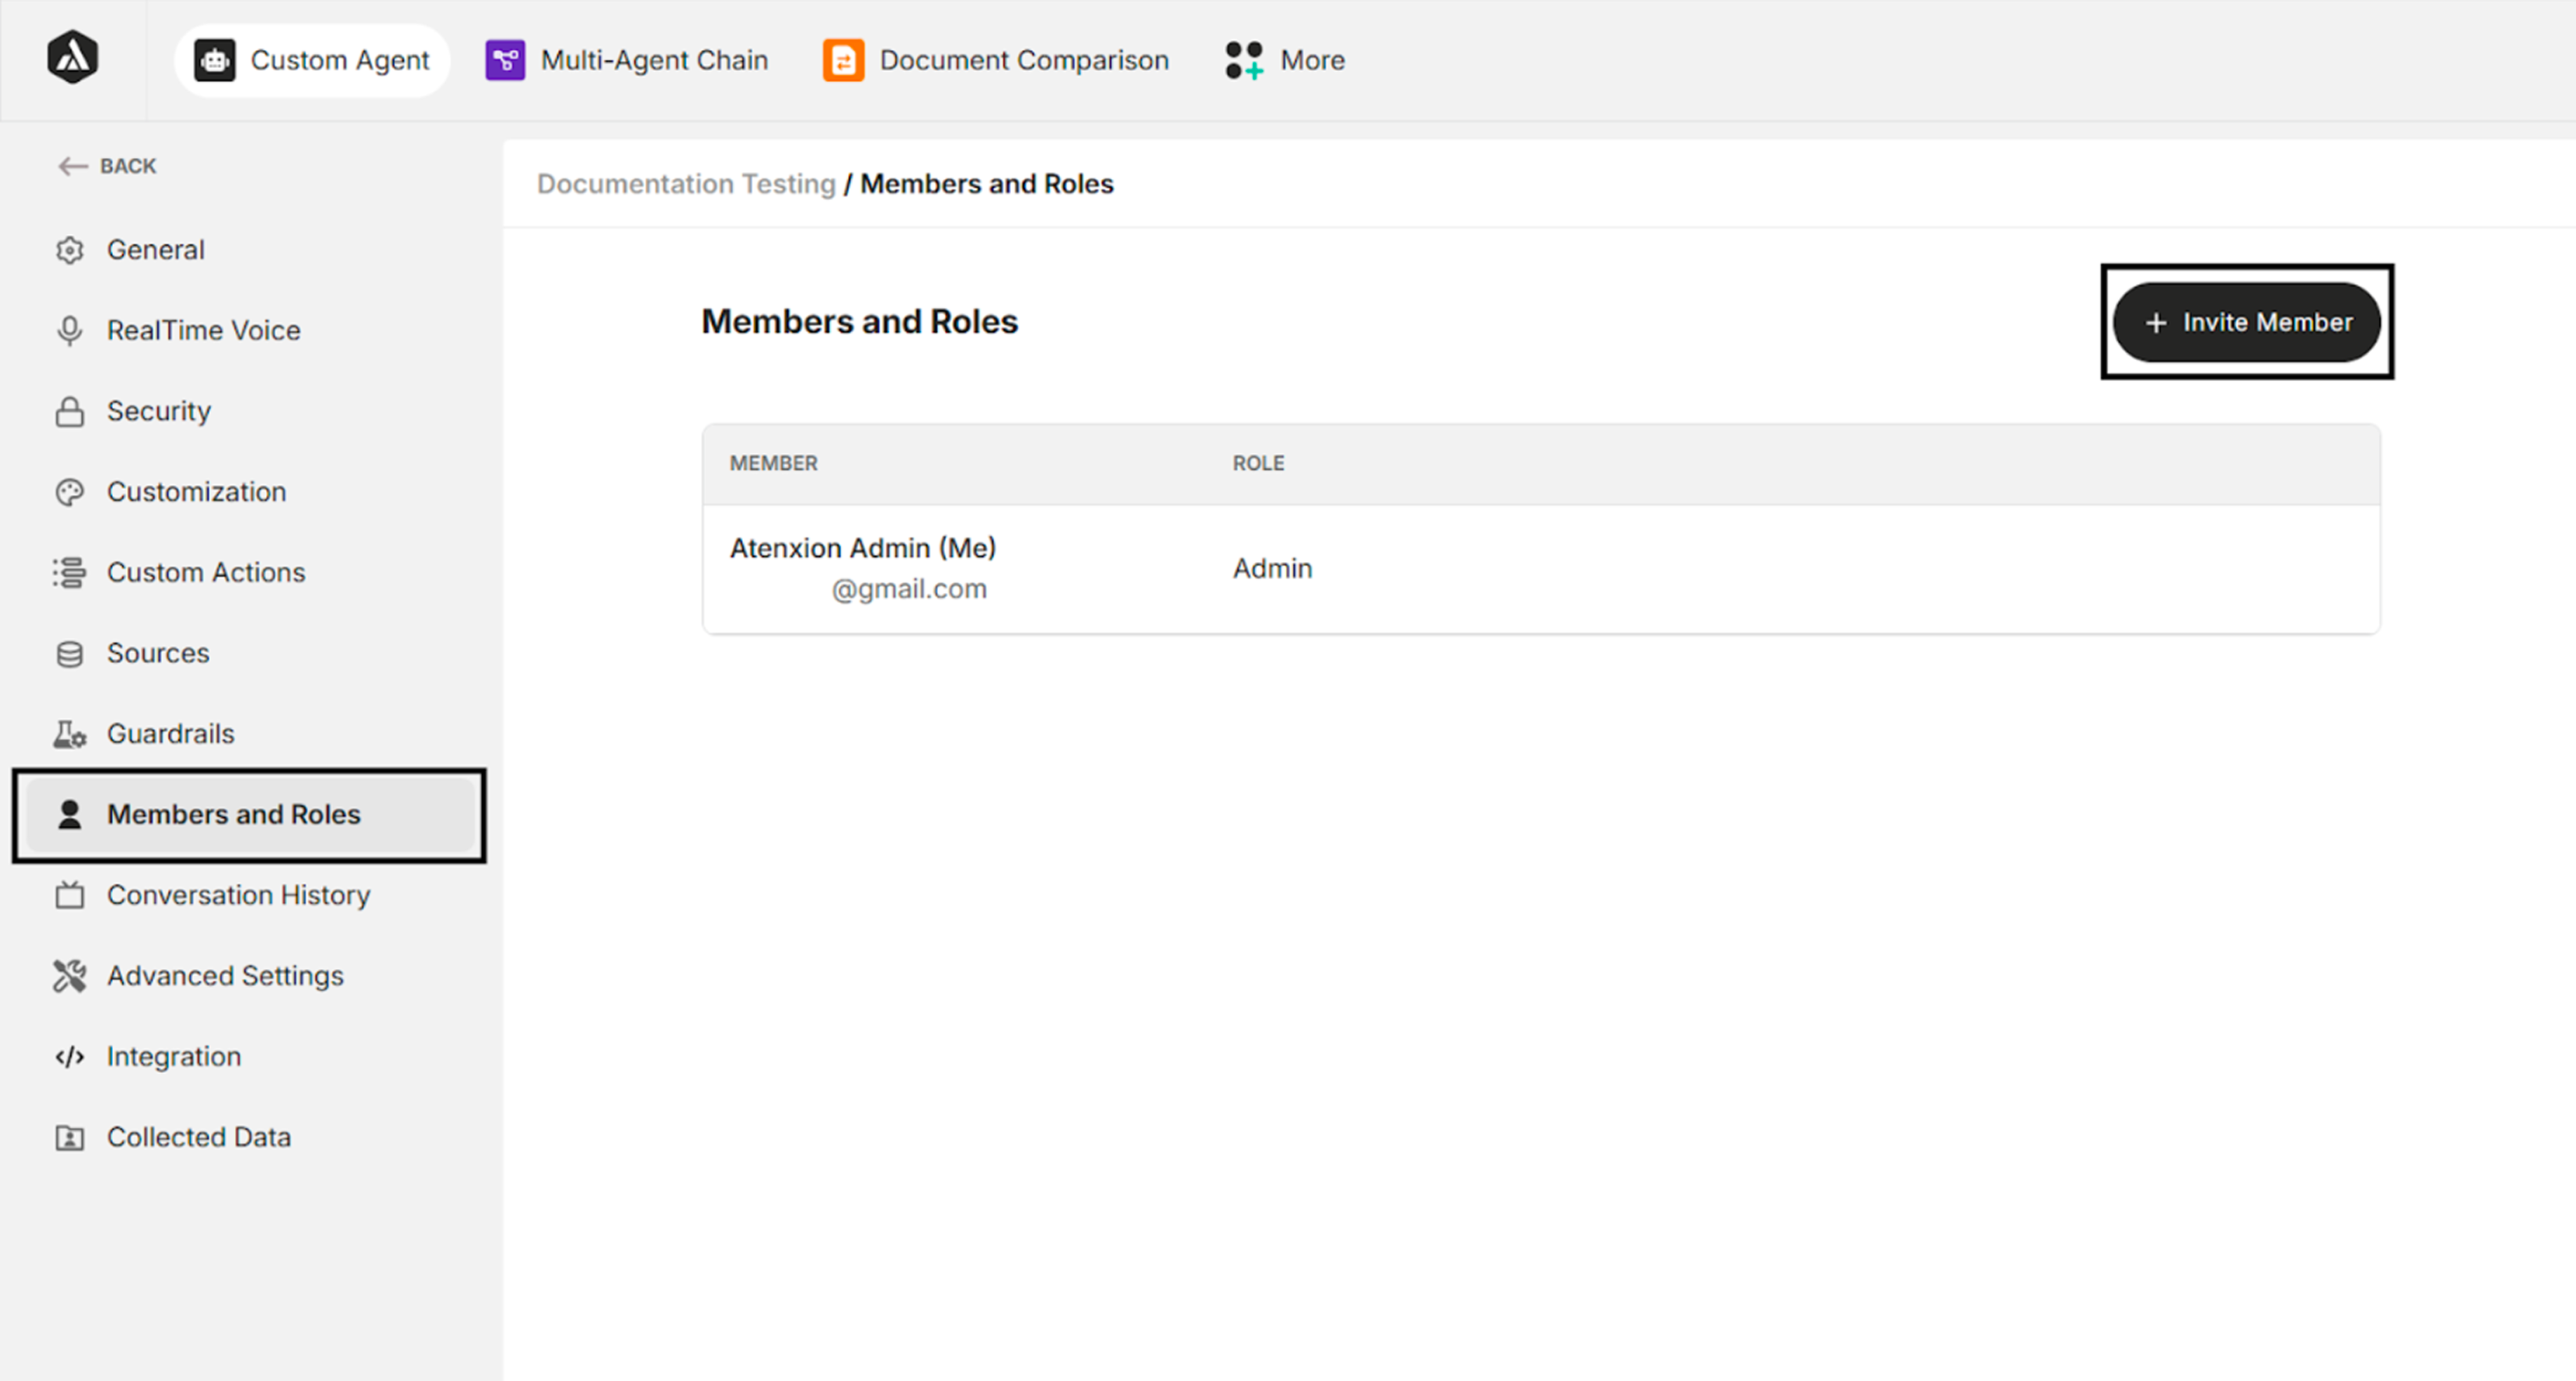Open the Advanced Settings tools icon
Viewport: 2576px width, 1381px height.
(70, 976)
